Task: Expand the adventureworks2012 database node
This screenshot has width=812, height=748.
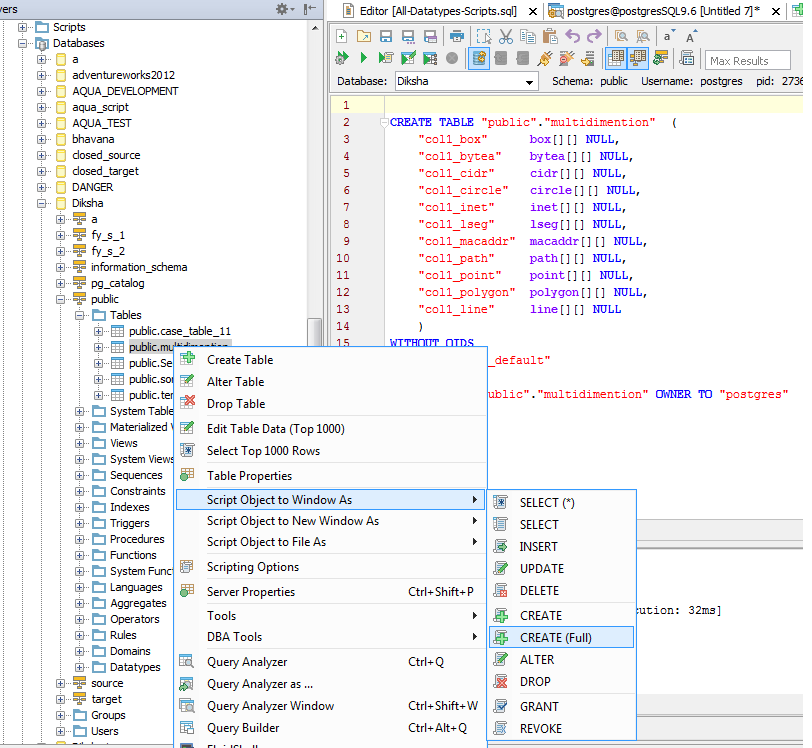Action: click(x=43, y=75)
